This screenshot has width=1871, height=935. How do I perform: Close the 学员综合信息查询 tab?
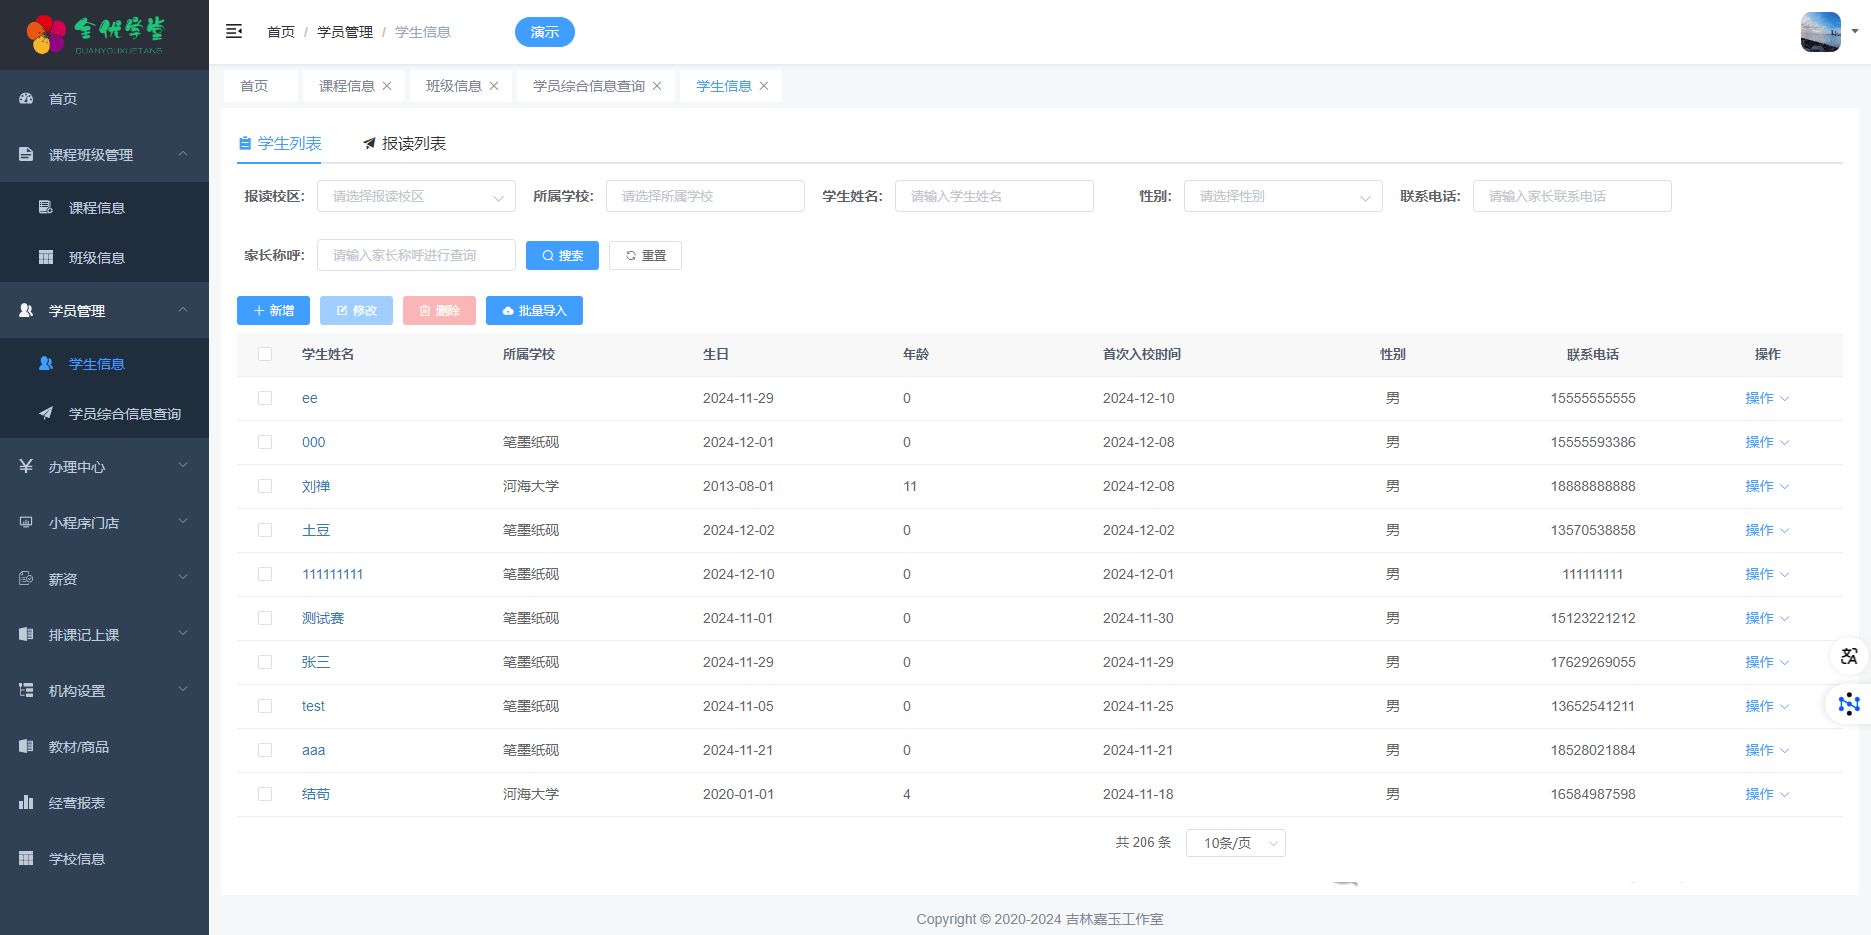tap(657, 86)
